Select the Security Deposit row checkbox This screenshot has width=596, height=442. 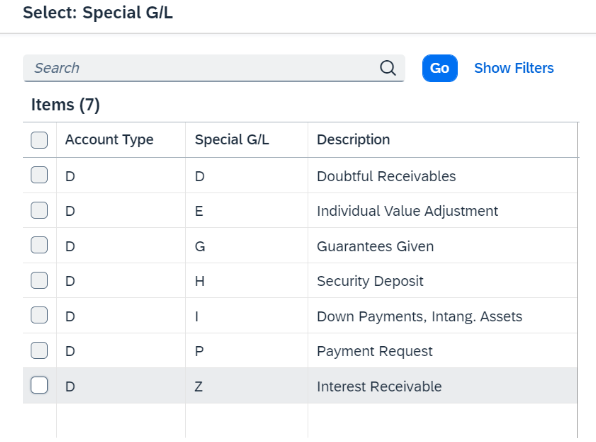point(39,280)
